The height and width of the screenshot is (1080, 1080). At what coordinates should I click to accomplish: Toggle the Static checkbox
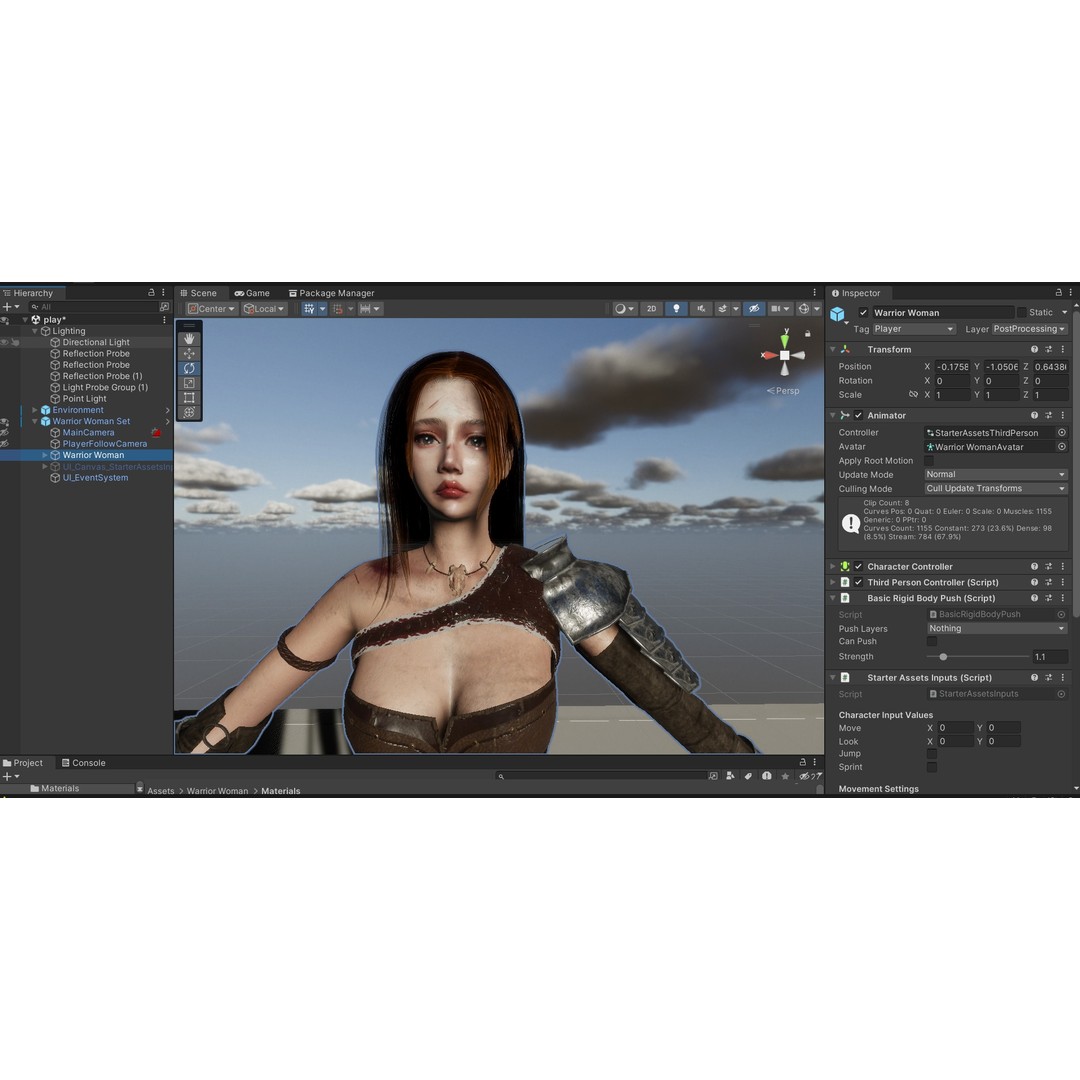point(1021,313)
